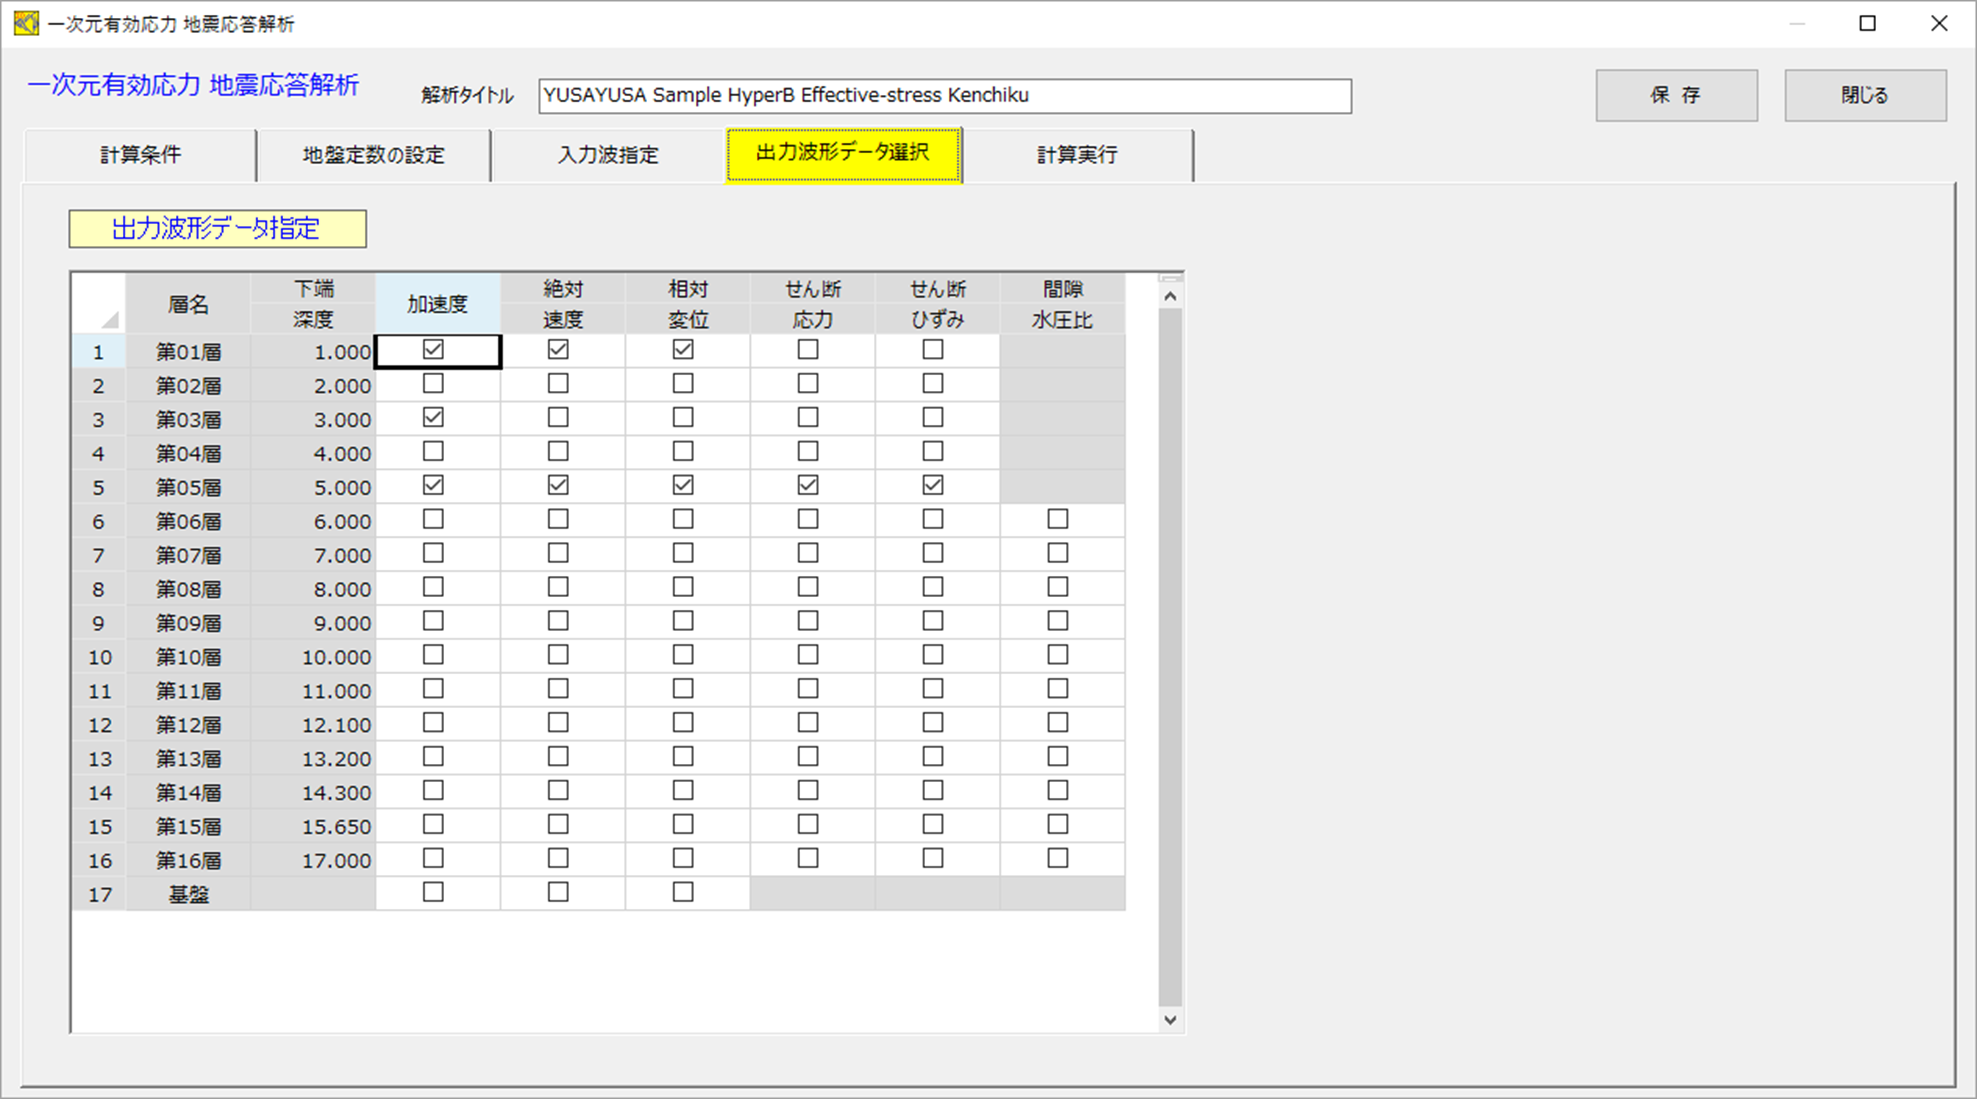Uncheck 絶対速度 for 第01層
Image resolution: width=1977 pixels, height=1099 pixels.
(x=558, y=350)
